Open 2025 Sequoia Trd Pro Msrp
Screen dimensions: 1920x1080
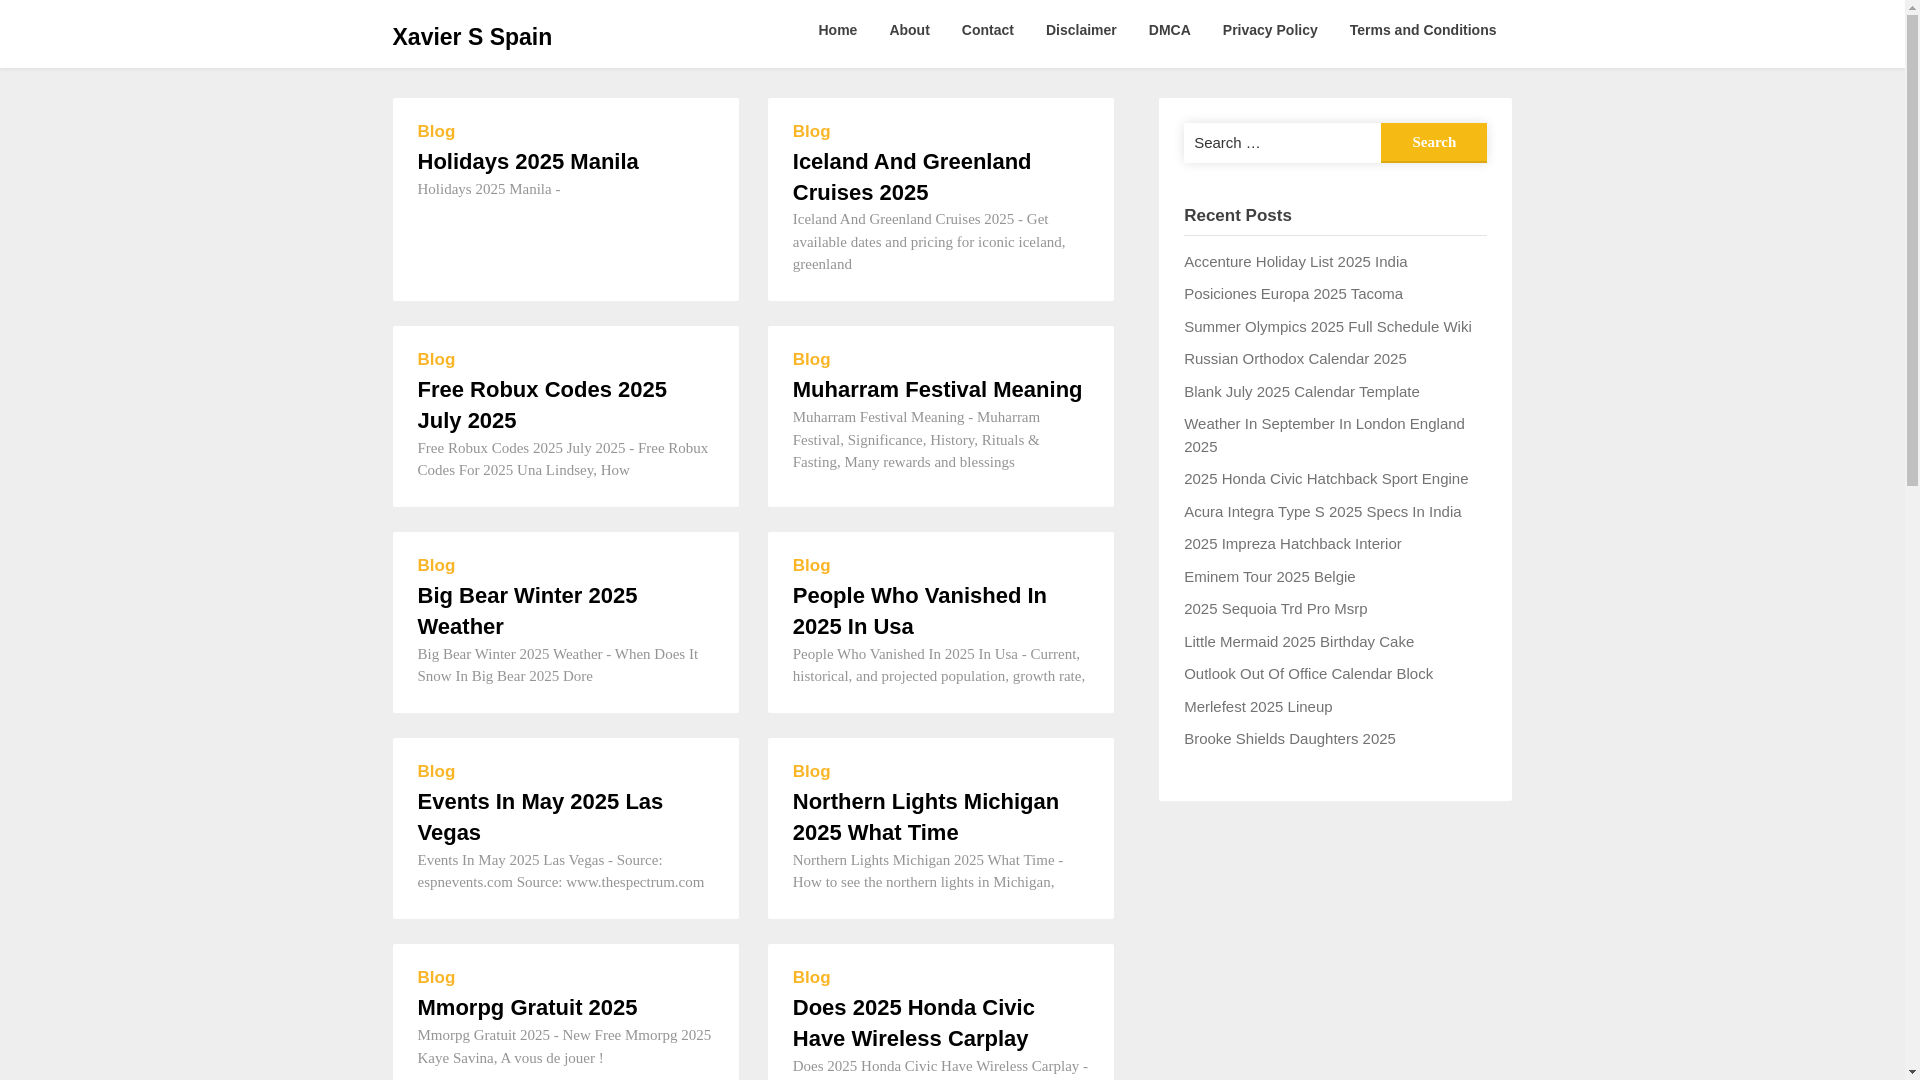[x=1275, y=608]
